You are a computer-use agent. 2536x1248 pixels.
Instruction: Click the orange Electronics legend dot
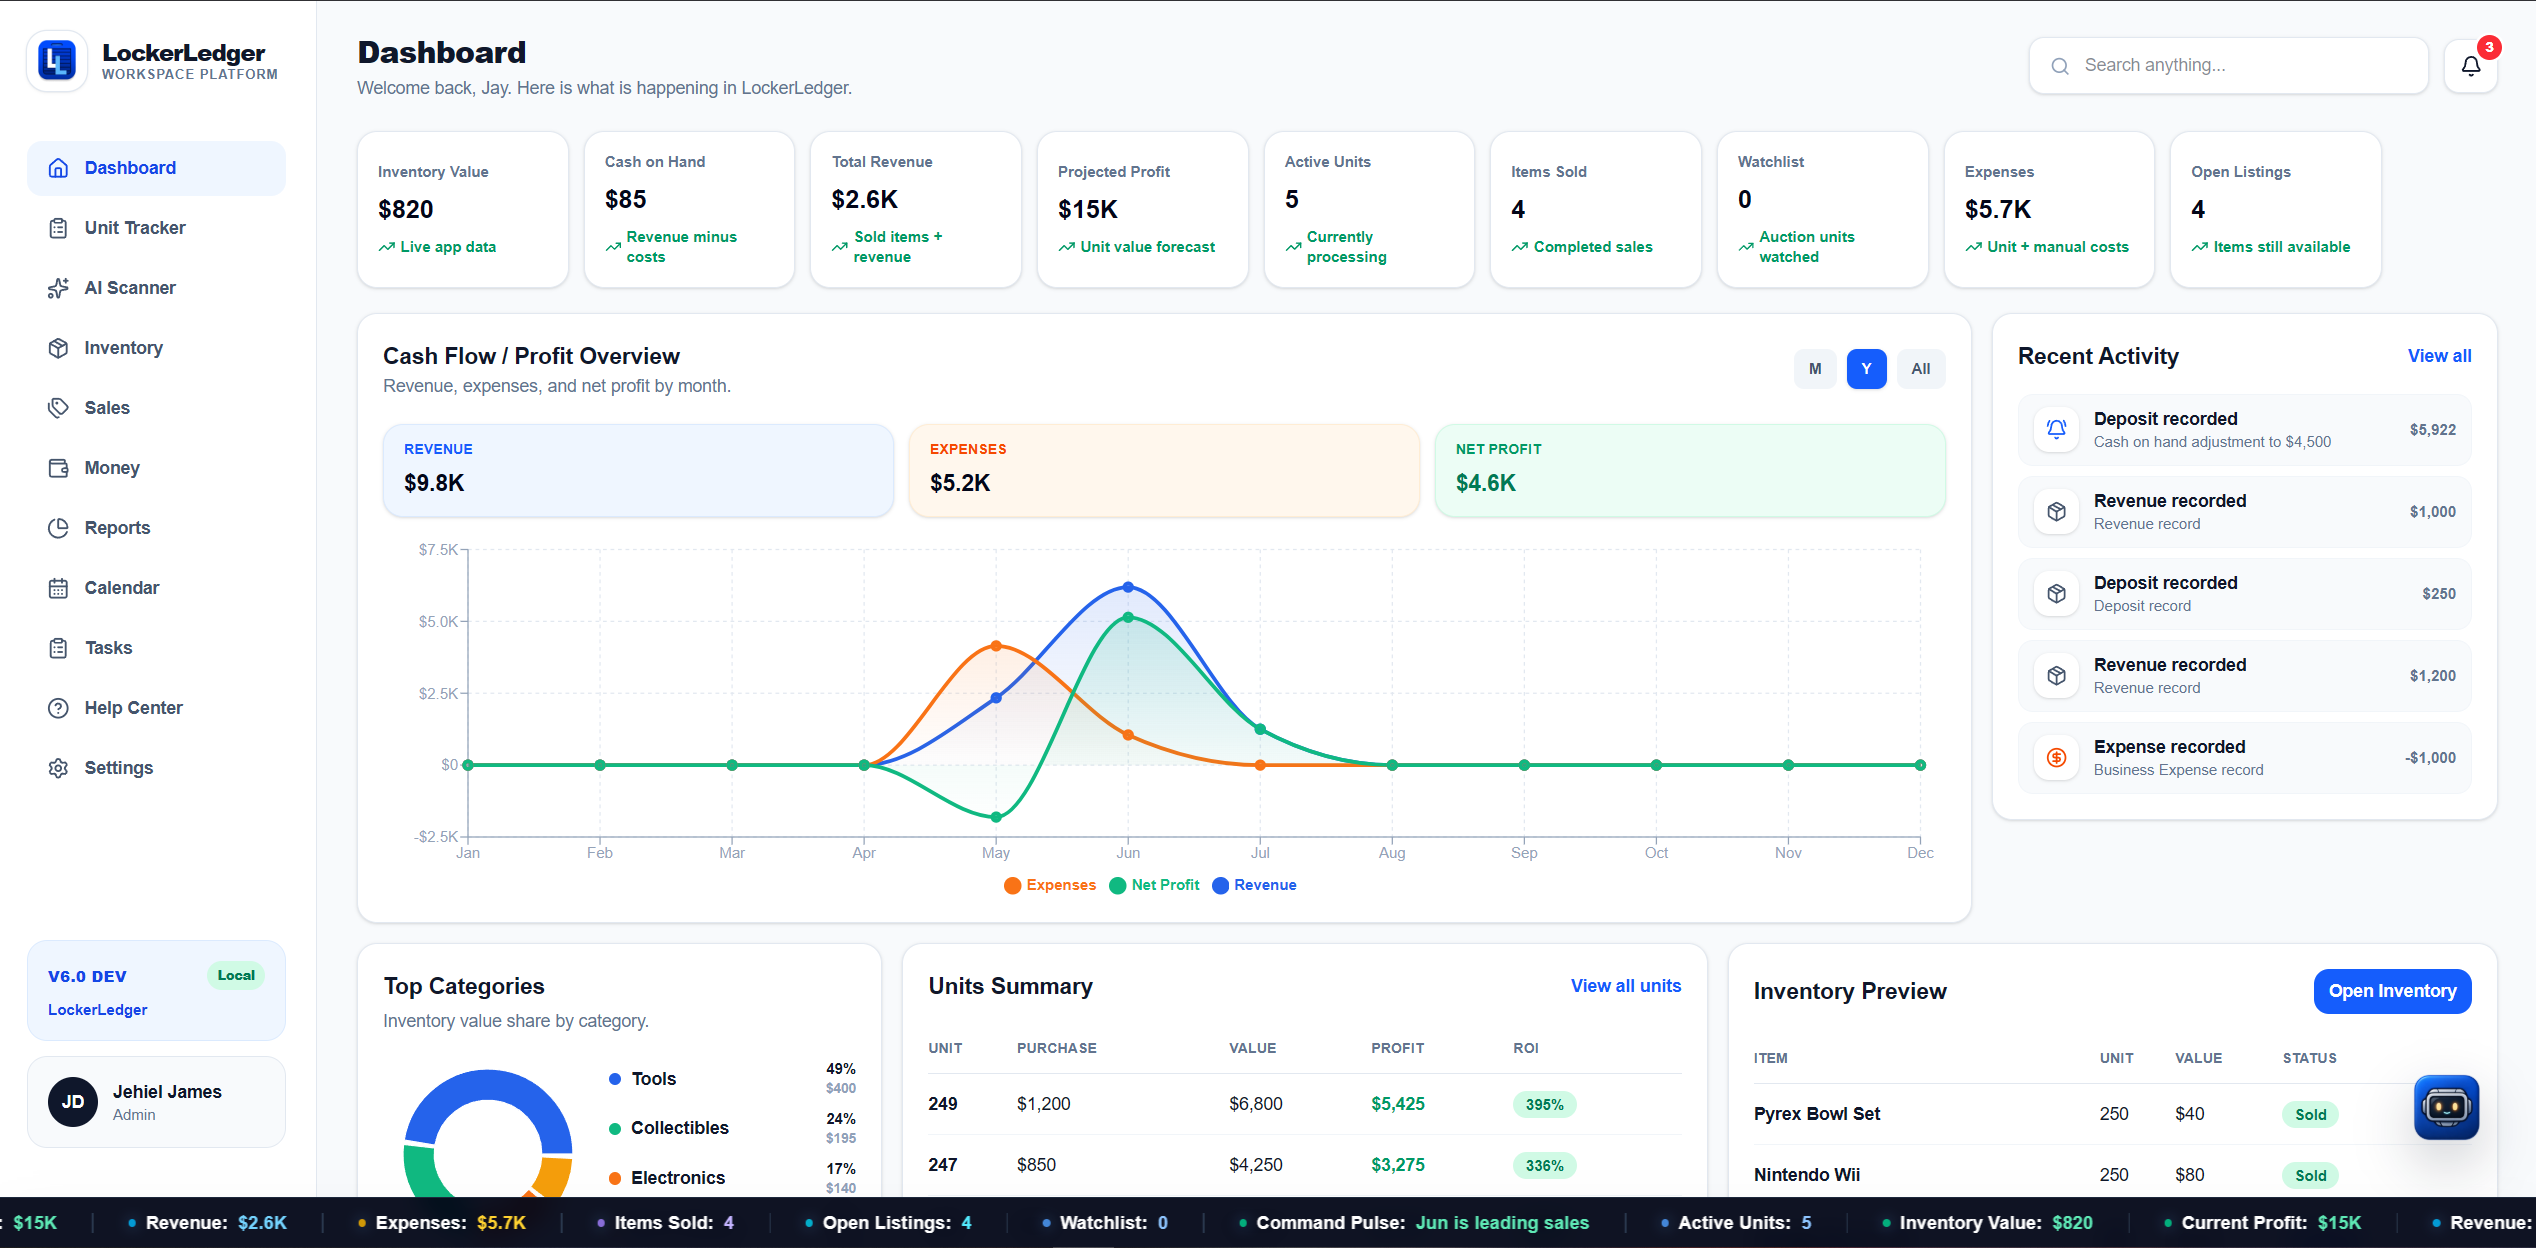tap(615, 1178)
